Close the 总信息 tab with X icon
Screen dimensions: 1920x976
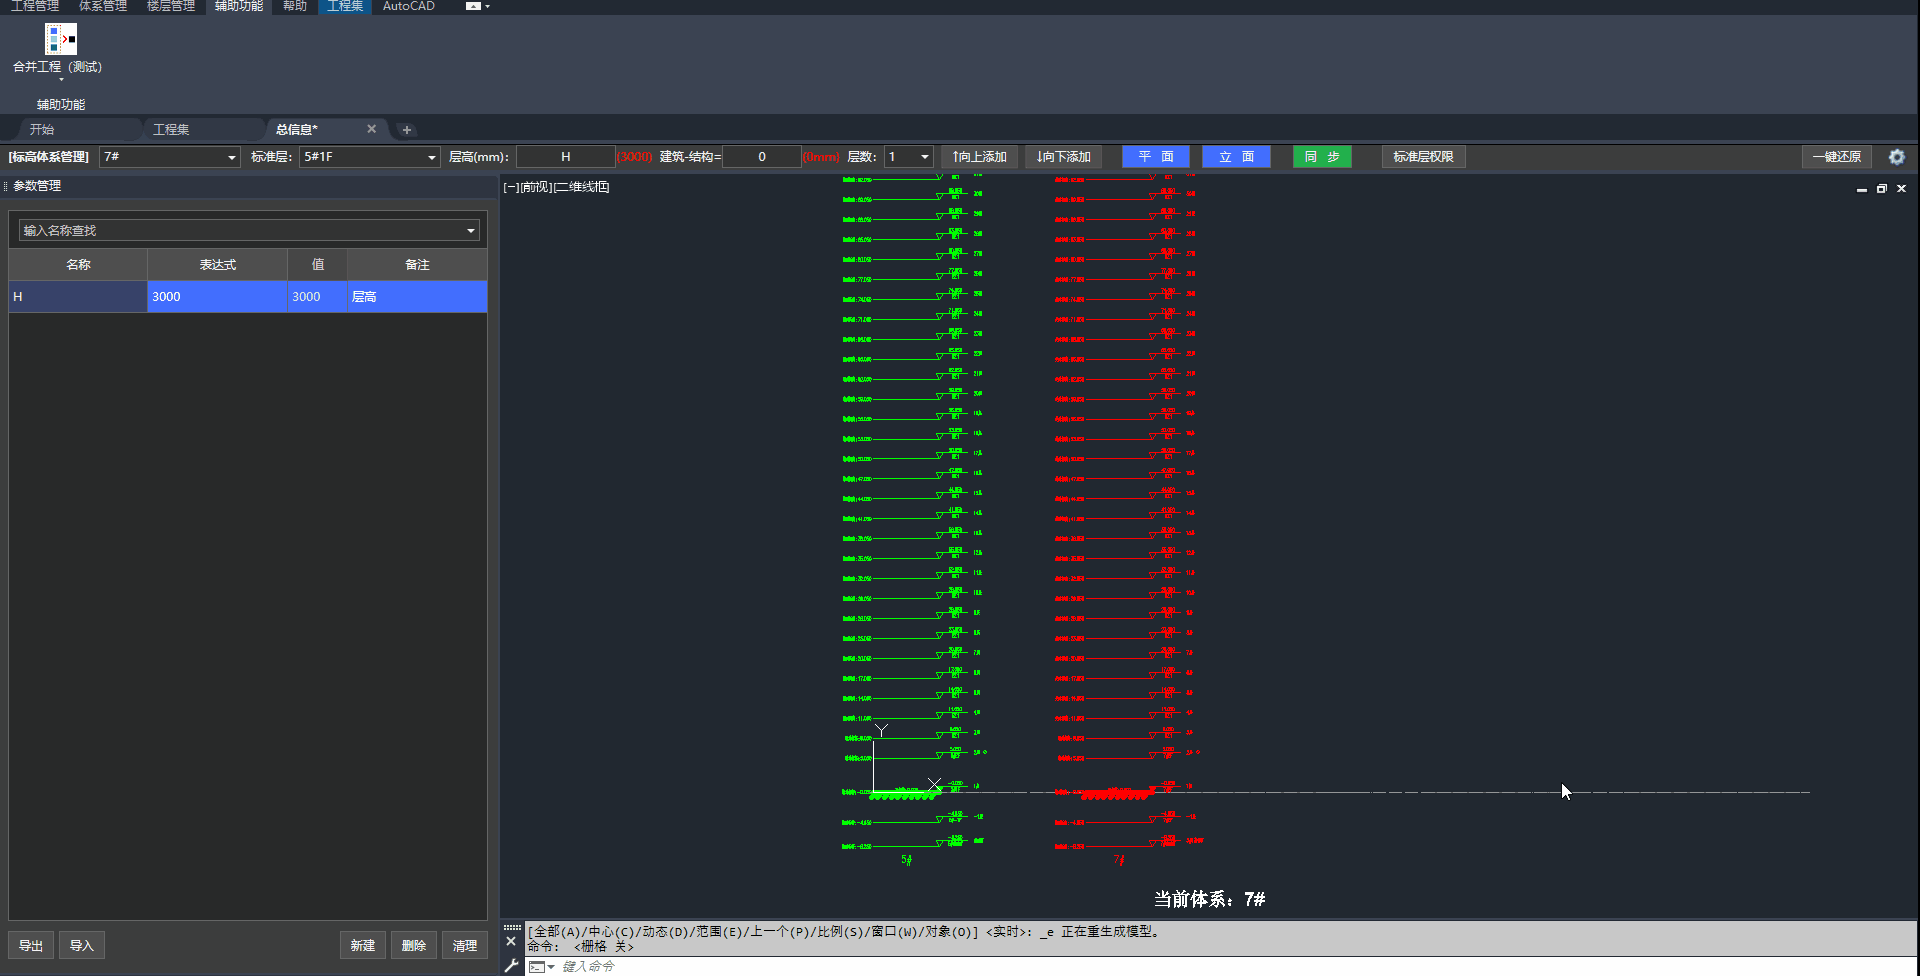pos(372,129)
